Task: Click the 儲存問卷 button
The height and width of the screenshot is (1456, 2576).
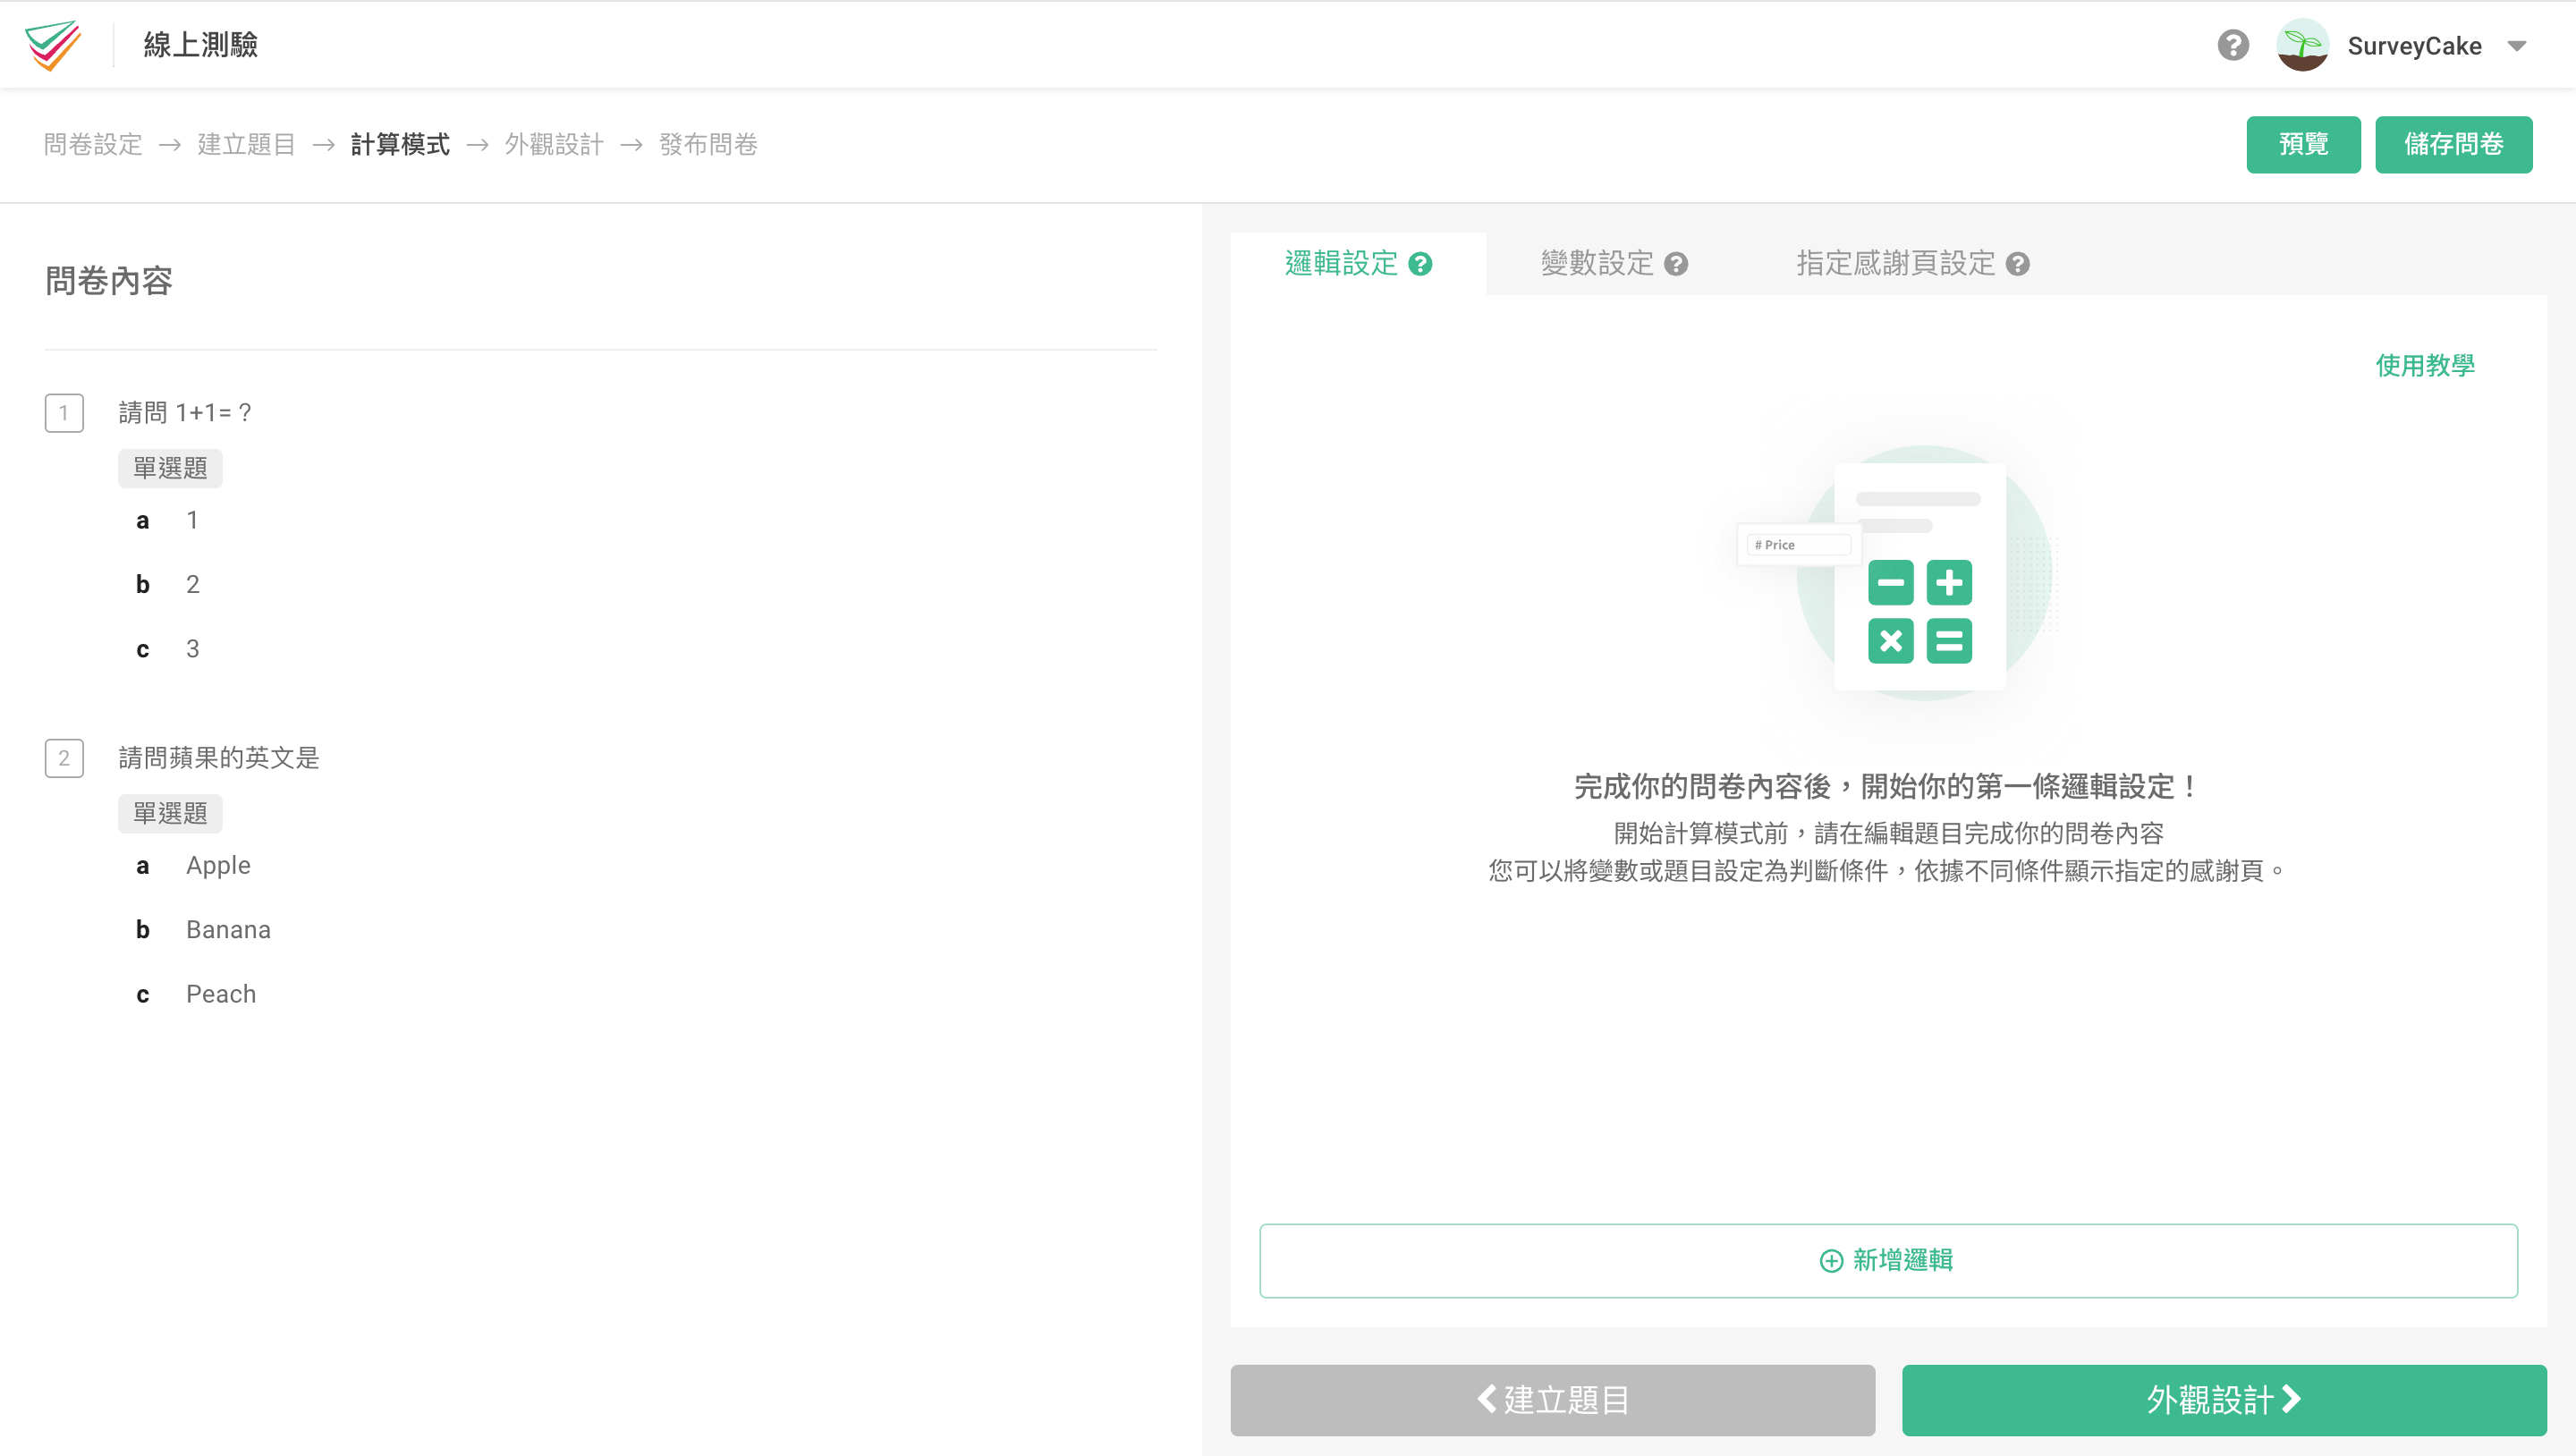Action: coord(2454,144)
